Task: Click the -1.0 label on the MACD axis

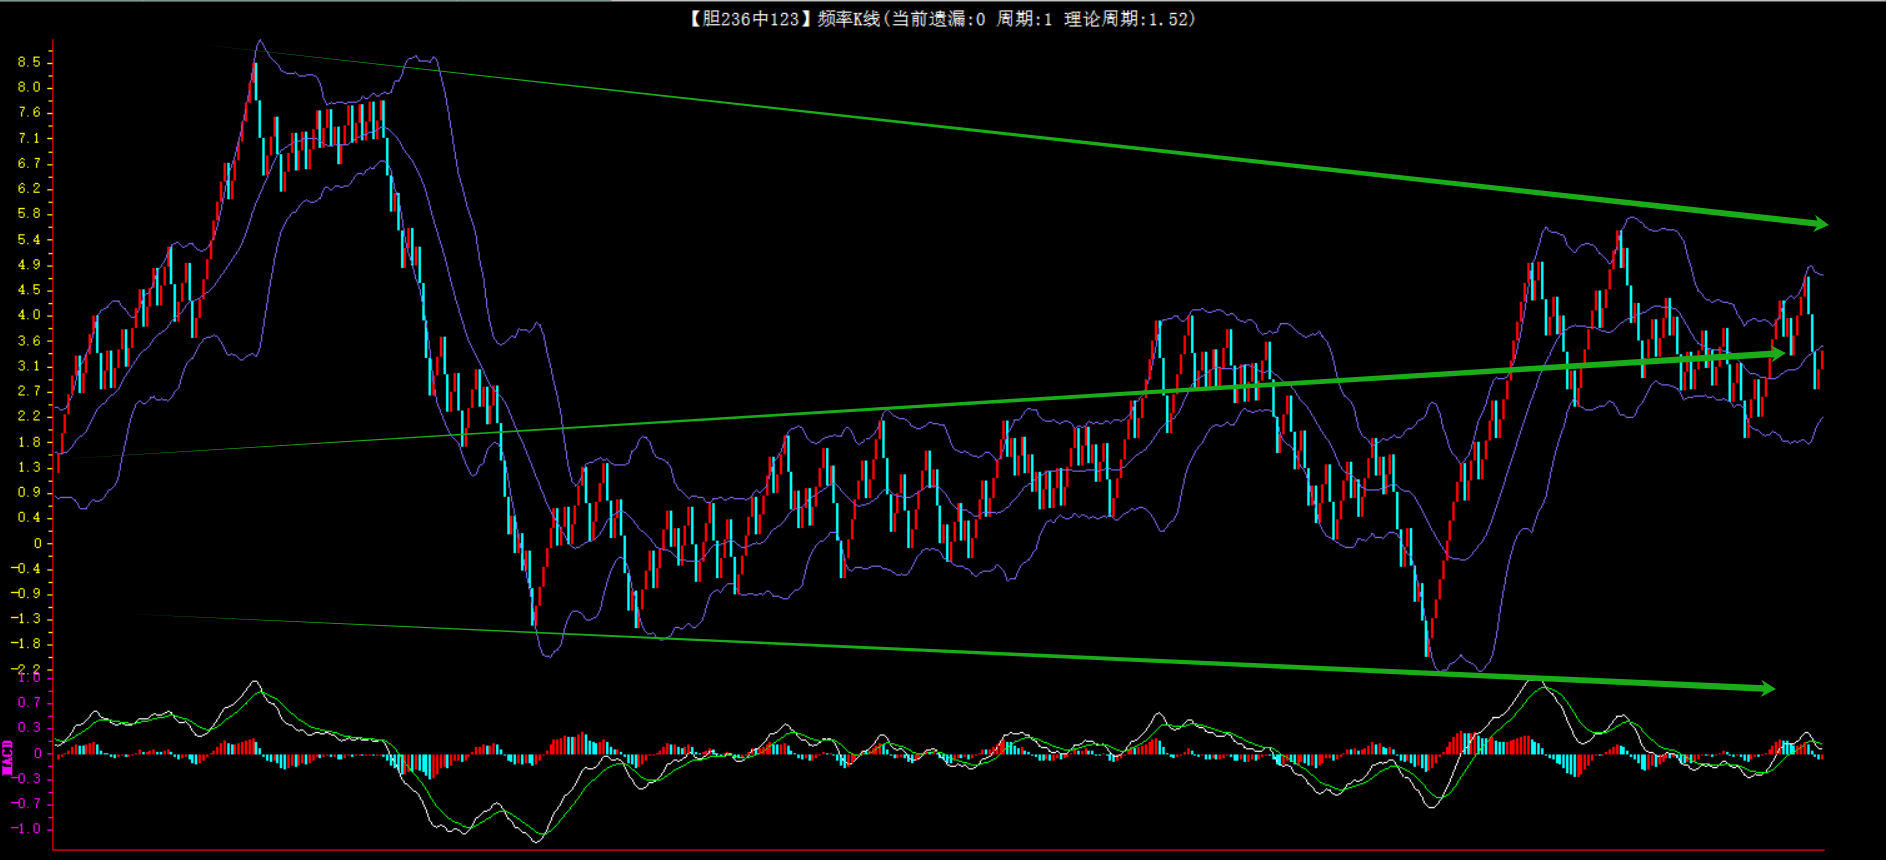Action: click(27, 829)
